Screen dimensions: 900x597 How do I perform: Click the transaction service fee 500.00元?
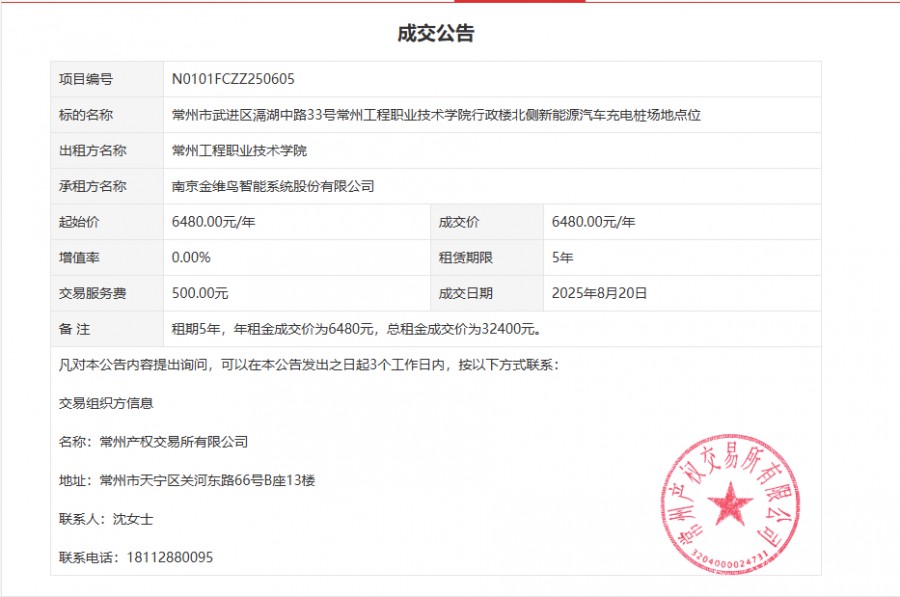(x=202, y=293)
